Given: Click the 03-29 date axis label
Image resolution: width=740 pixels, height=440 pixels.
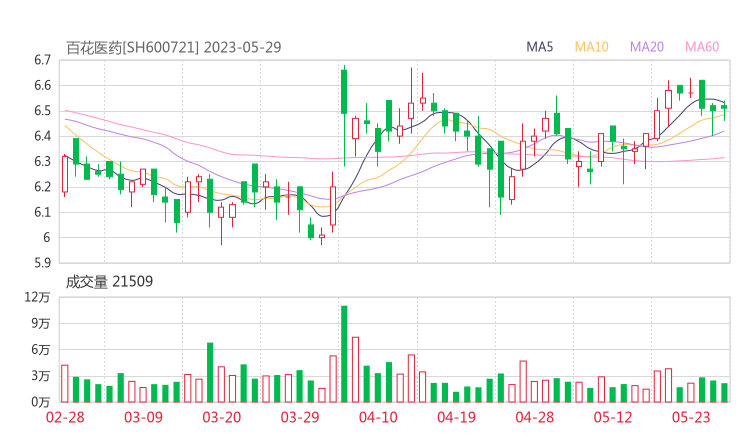Looking at the screenshot, I should pyautogui.click(x=300, y=417).
